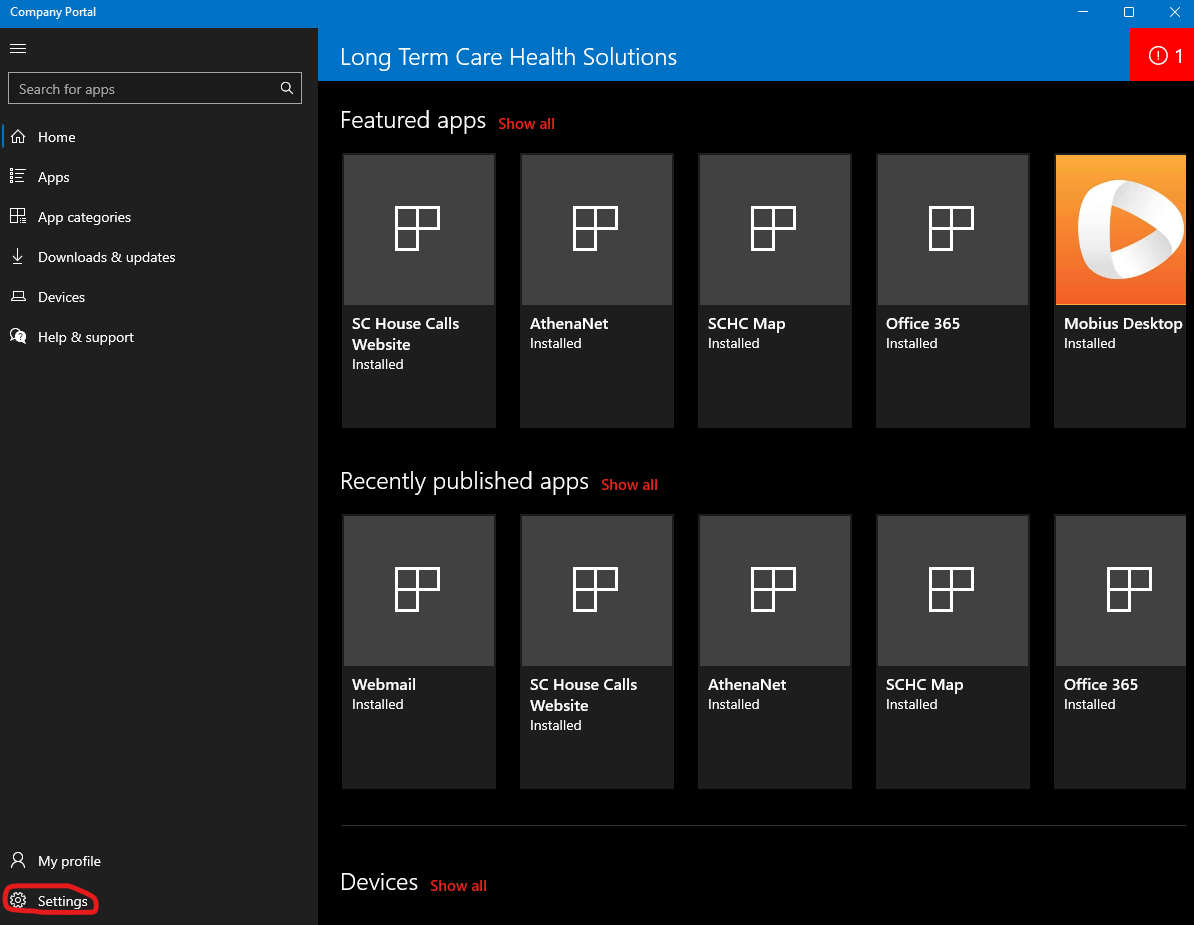Open featured AthenaNet app tile icon

pyautogui.click(x=597, y=229)
